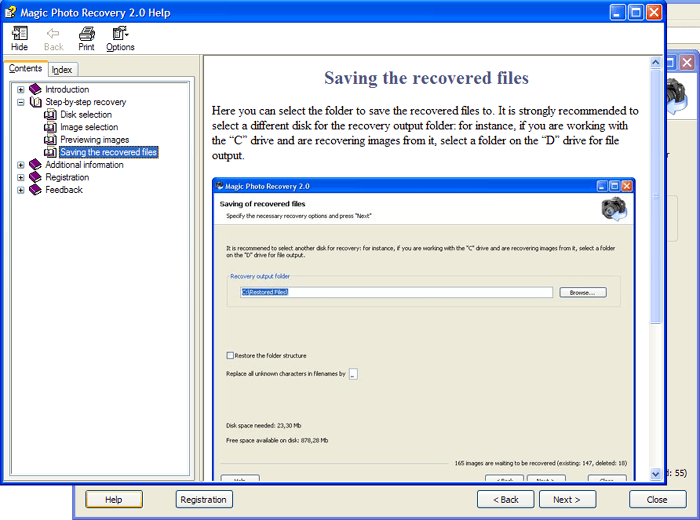Click the replace unknown characters field

coord(353,374)
